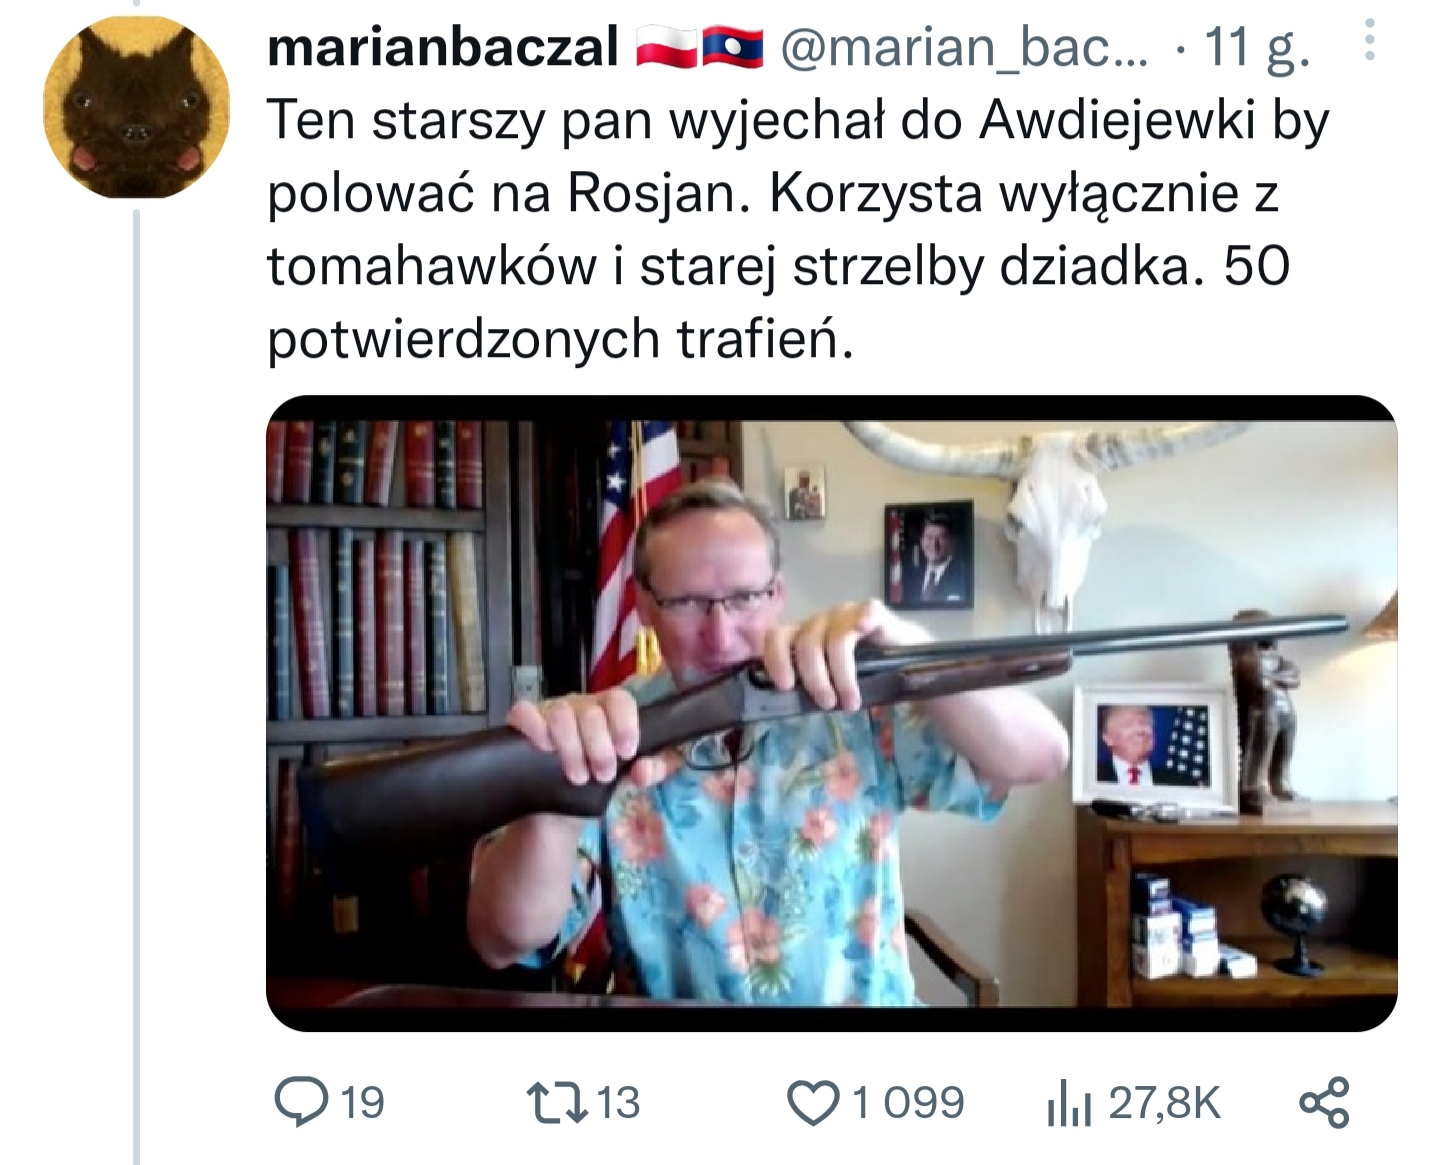Retweet using the arrows icon
This screenshot has height=1165, width=1440.
pyautogui.click(x=557, y=1102)
